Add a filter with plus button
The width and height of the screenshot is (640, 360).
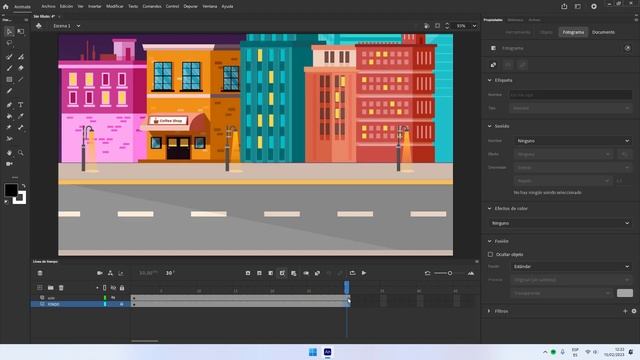pos(625,311)
